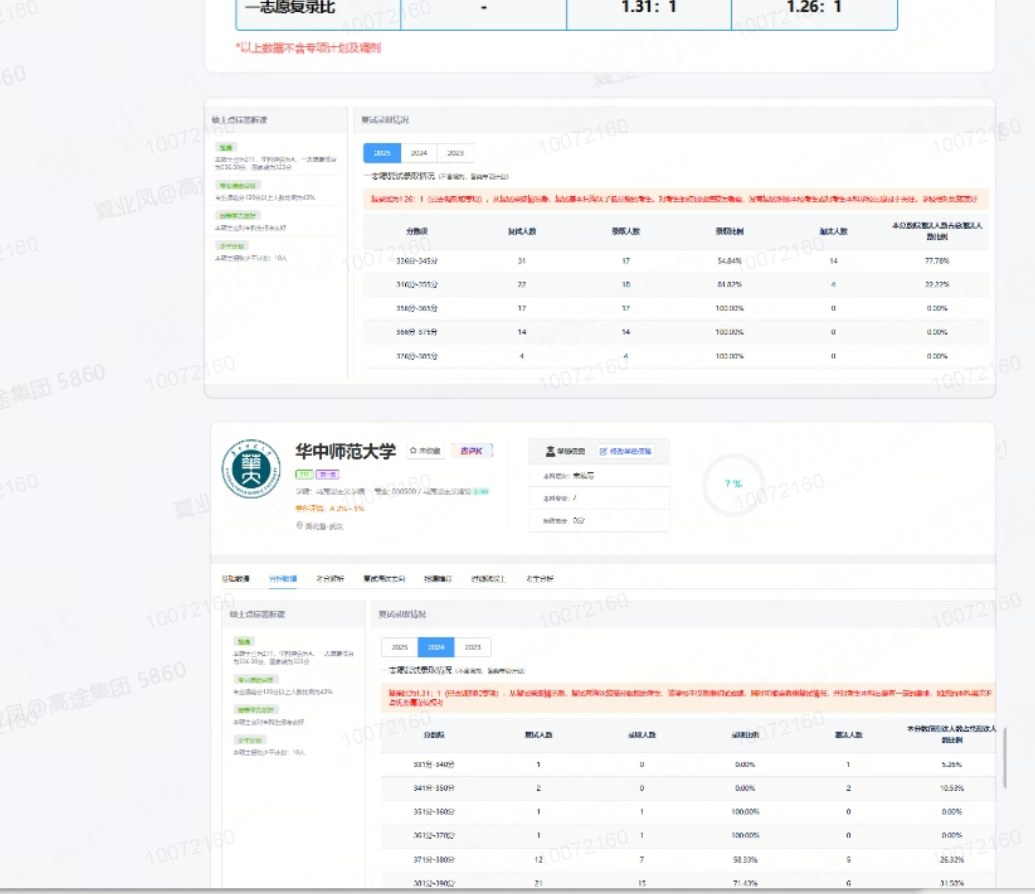Screen dimensions: 1035x894
Task: Switch lower table to year 2025
Action: [399, 647]
